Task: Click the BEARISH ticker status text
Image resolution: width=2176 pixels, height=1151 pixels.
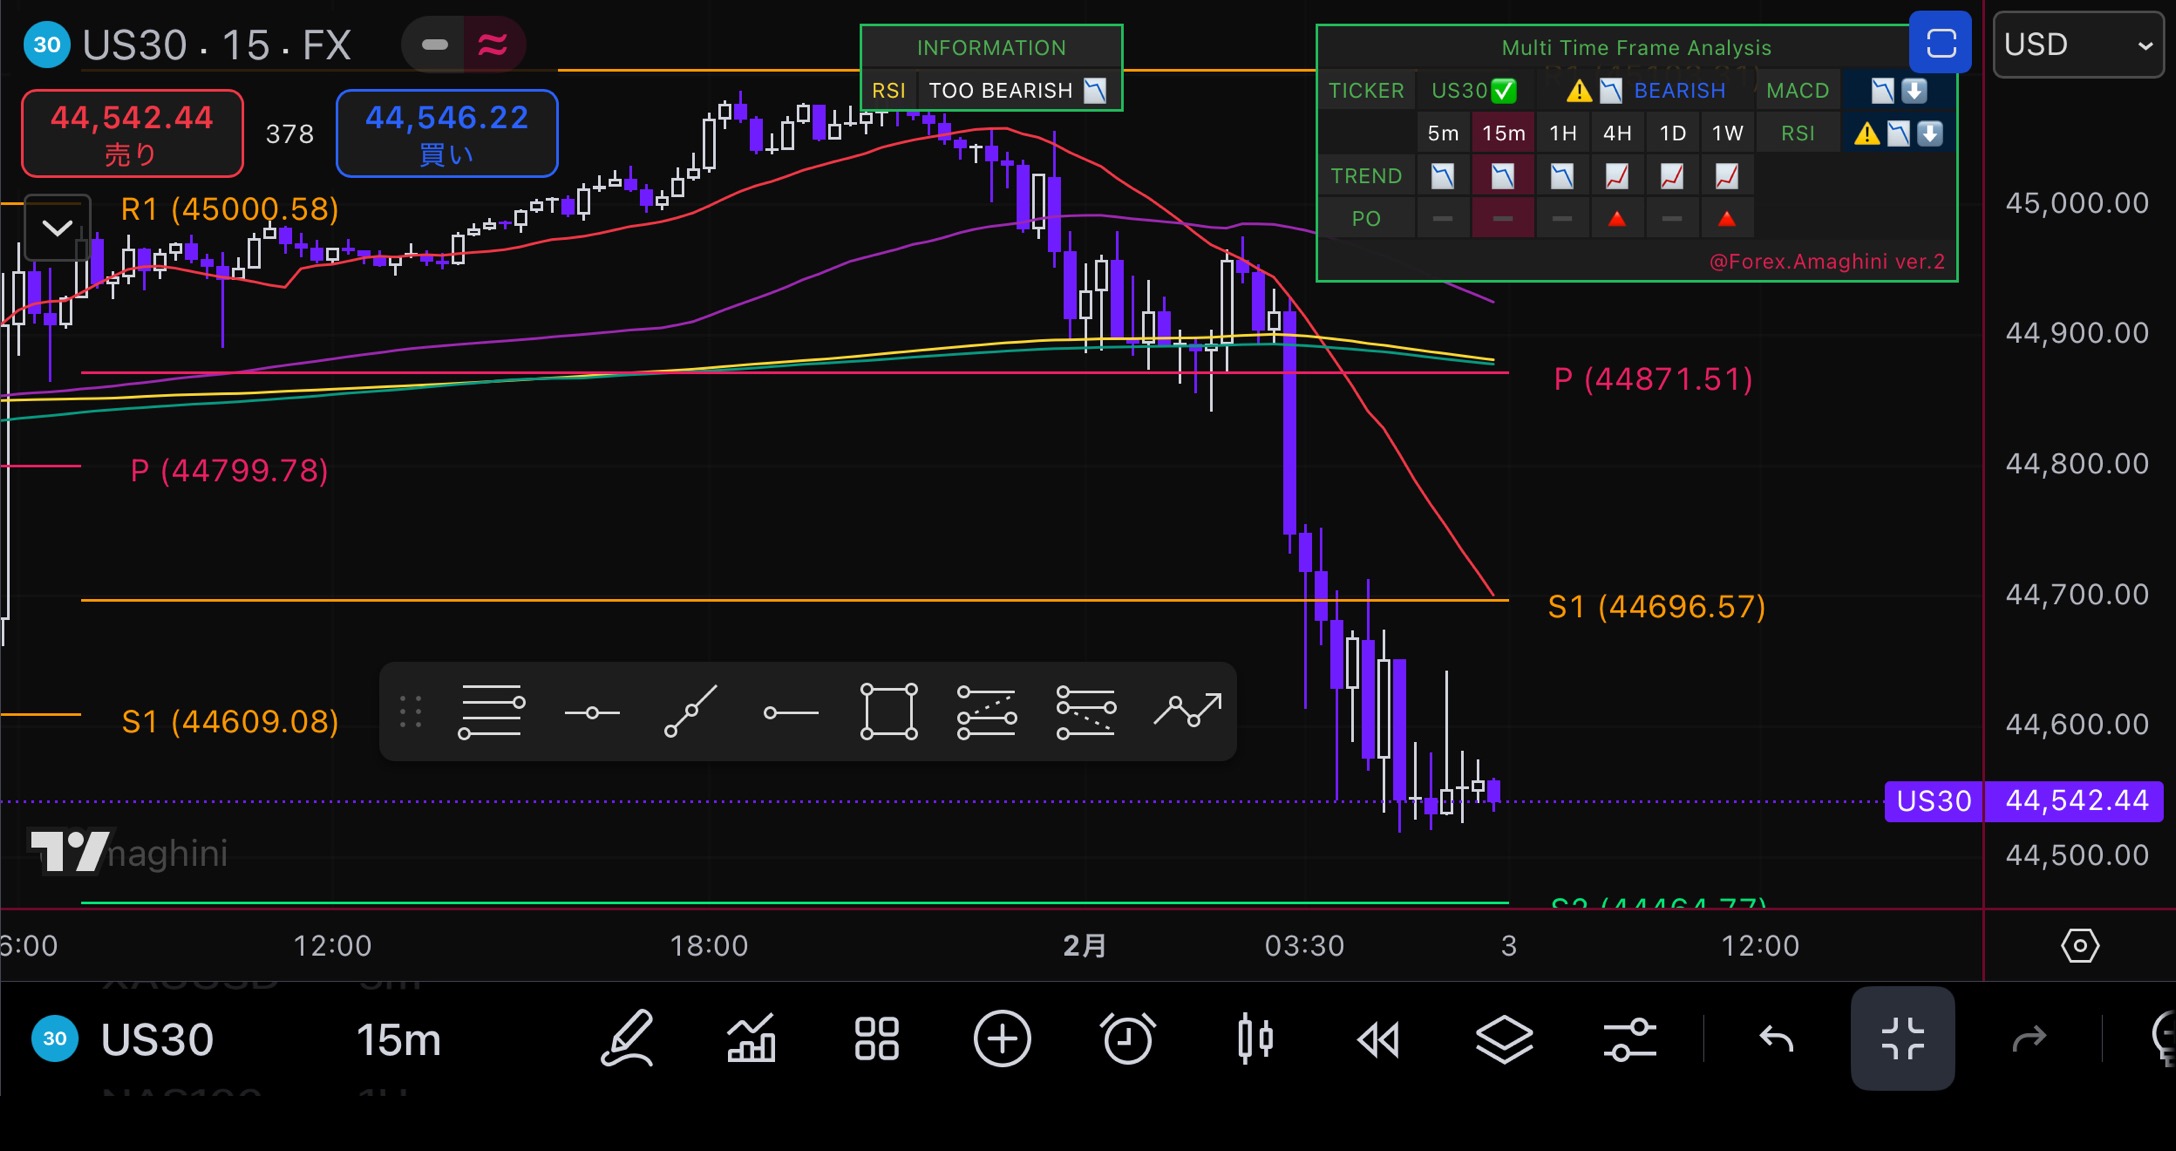Action: click(x=1680, y=91)
